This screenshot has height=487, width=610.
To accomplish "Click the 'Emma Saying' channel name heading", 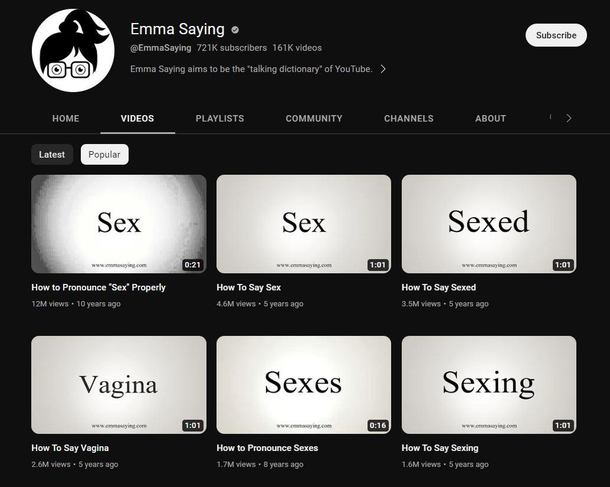I will 177,29.
